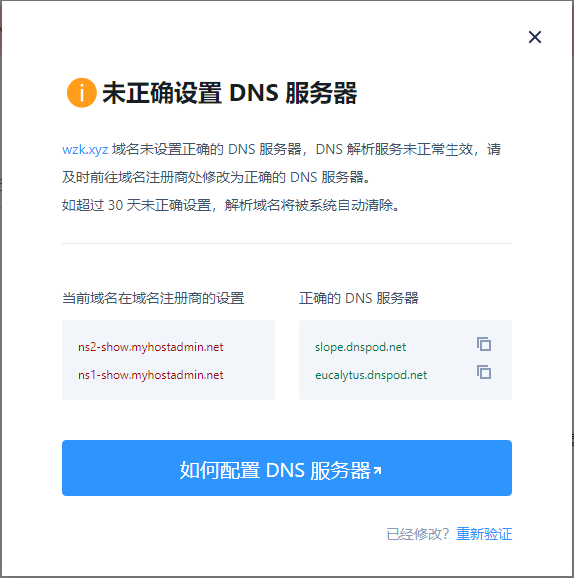The height and width of the screenshot is (578, 574).
Task: Click the 及时前往域名注册商处修改 instruction line
Action: [216, 177]
